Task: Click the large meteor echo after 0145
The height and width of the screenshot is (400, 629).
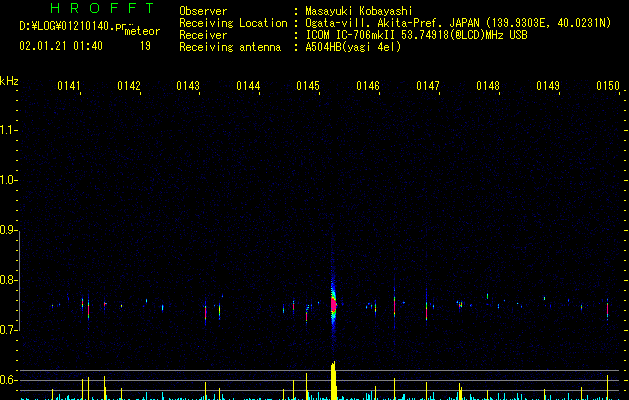Action: [x=333, y=304]
